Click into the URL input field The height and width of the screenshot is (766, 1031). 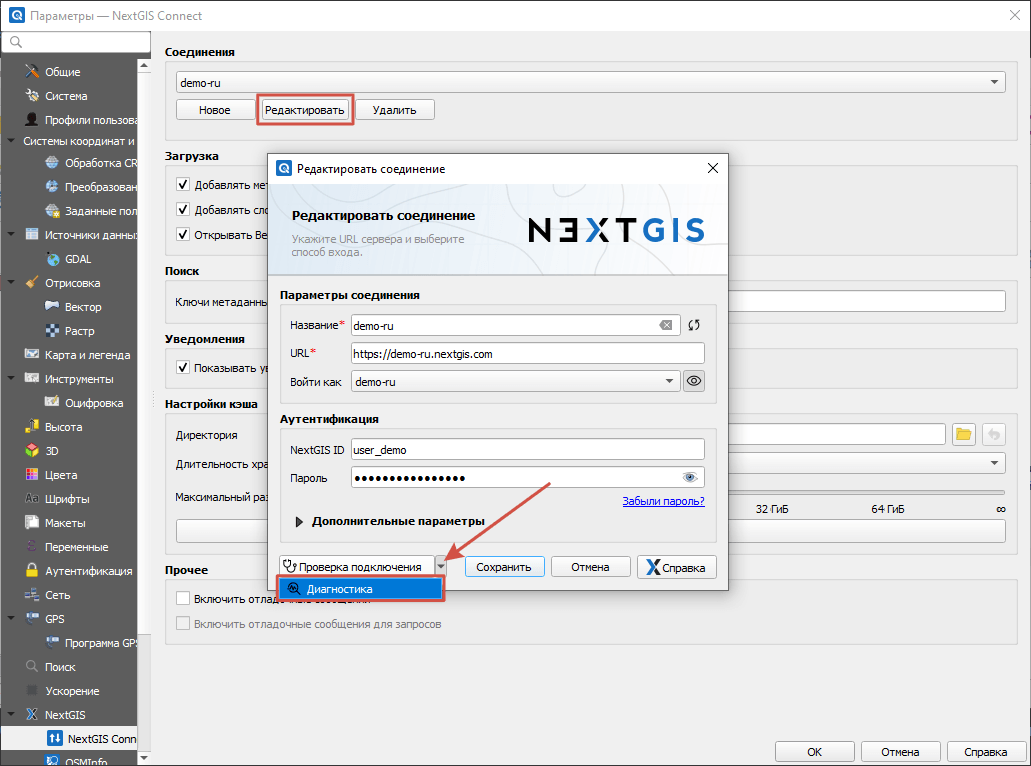pos(527,354)
